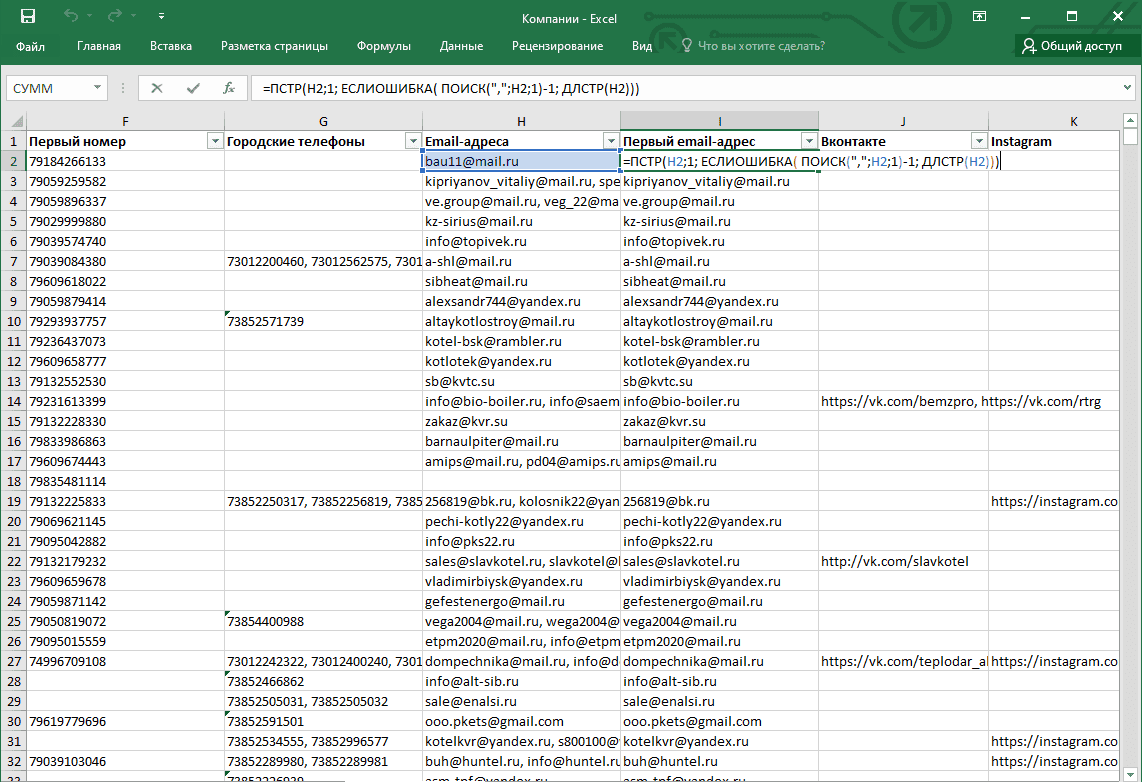Select the phone cell 73852571739
This screenshot has width=1142, height=782.
pyautogui.click(x=323, y=321)
